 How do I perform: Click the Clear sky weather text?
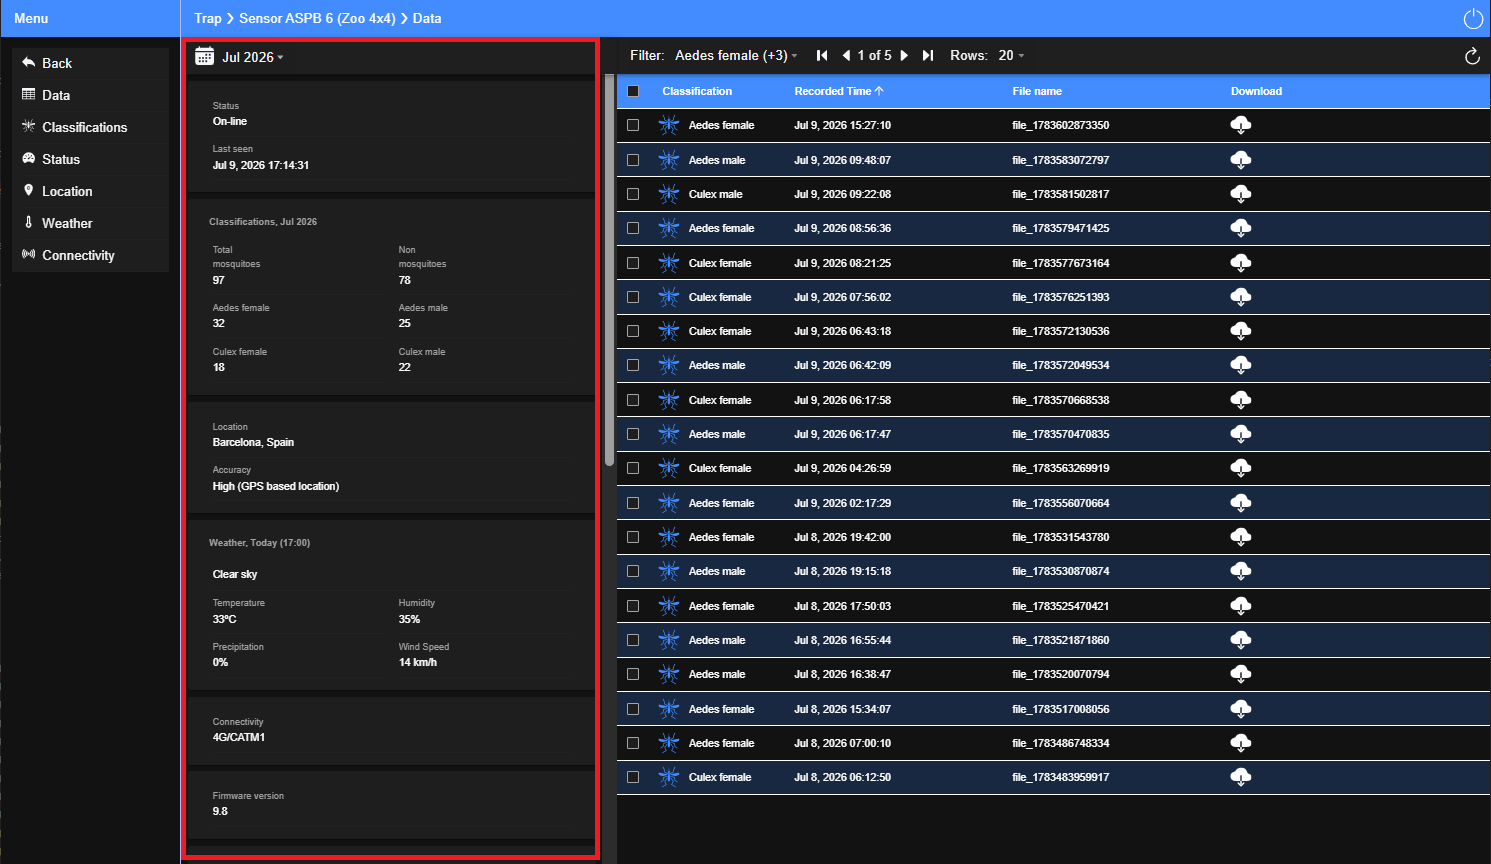(x=235, y=574)
